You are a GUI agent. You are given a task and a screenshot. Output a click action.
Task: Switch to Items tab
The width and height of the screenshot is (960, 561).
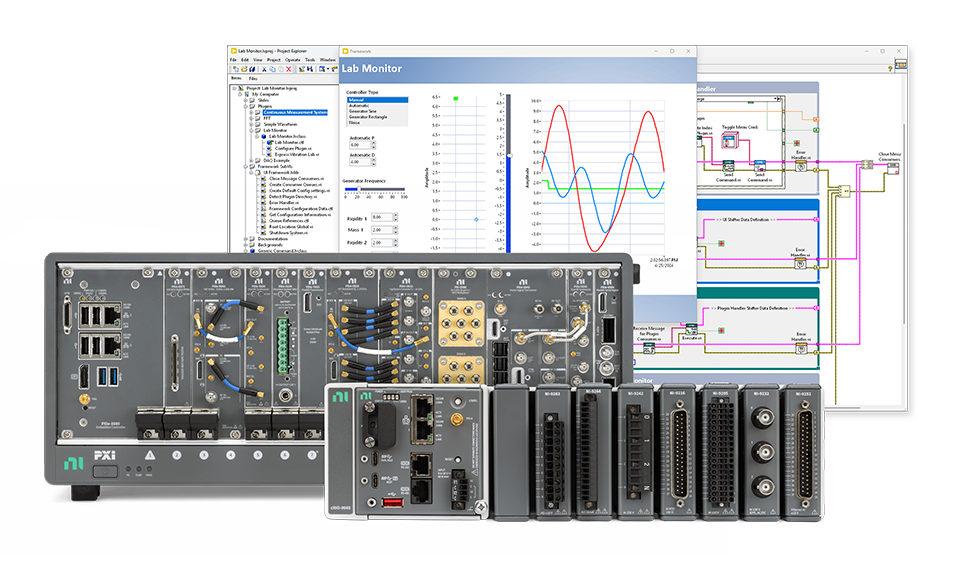[x=236, y=78]
